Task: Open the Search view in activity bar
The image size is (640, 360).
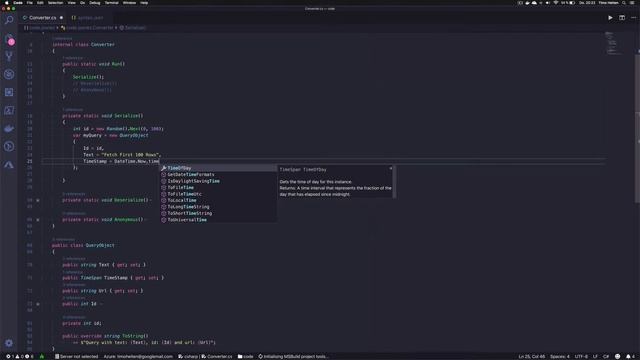Action: (x=9, y=20)
